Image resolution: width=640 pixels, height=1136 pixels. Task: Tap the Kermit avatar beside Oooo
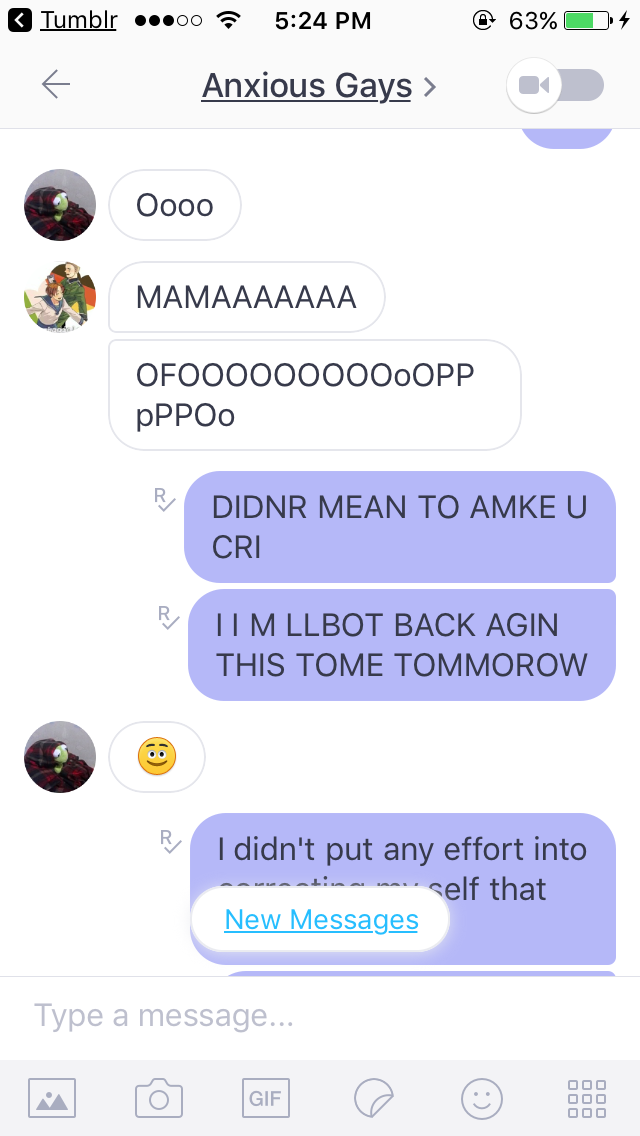60,205
